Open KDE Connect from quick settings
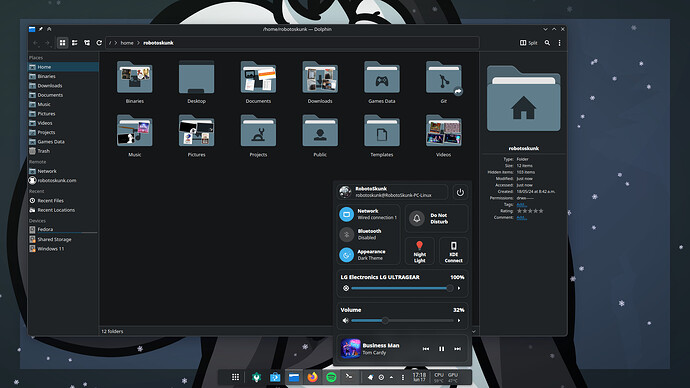The image size is (690, 388). click(453, 251)
